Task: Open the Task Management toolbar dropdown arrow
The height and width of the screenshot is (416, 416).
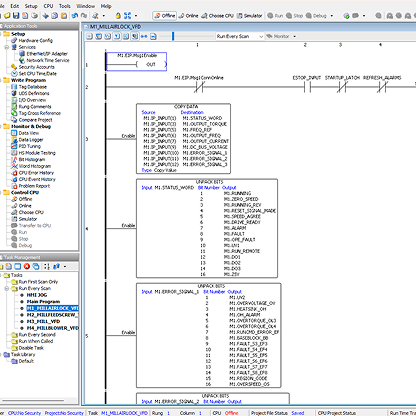Action: [x=65, y=266]
